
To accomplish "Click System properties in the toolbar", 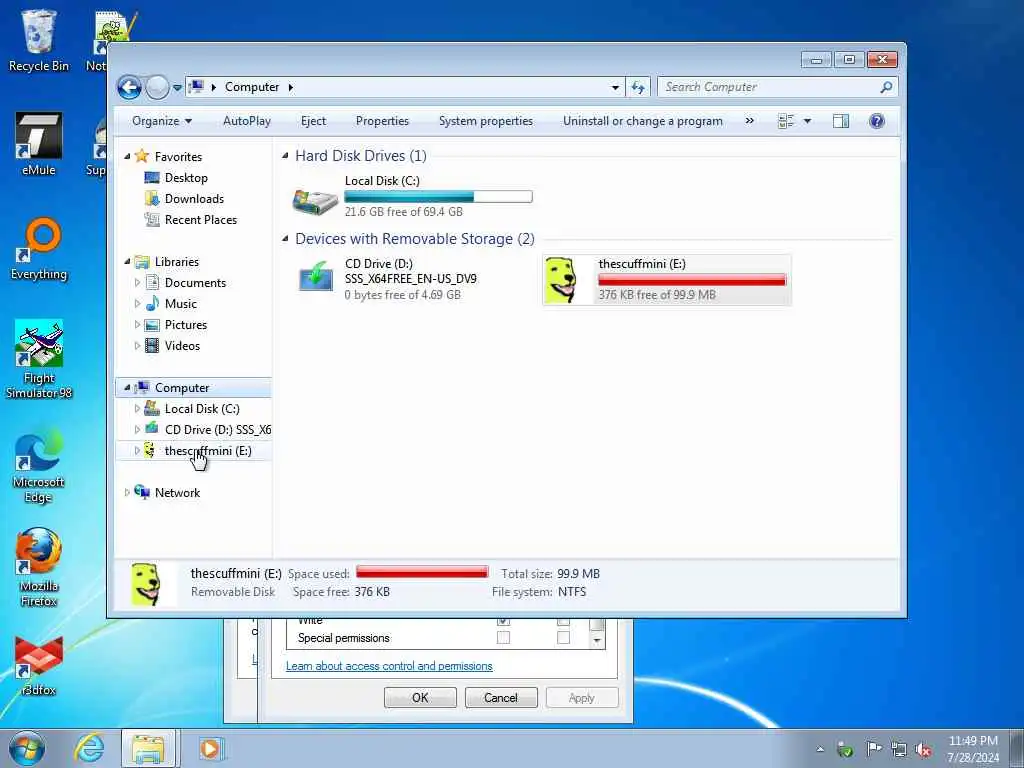I will [x=486, y=121].
